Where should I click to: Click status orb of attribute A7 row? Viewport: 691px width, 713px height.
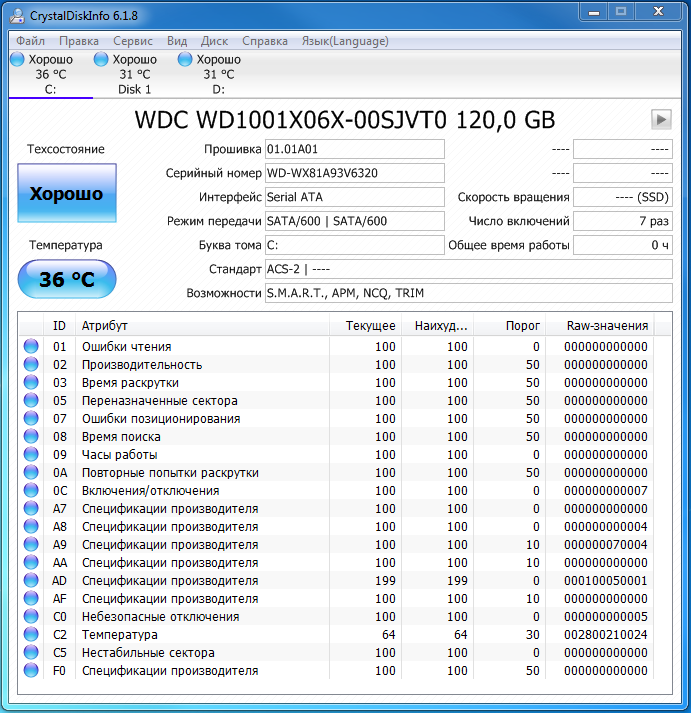click(31, 508)
